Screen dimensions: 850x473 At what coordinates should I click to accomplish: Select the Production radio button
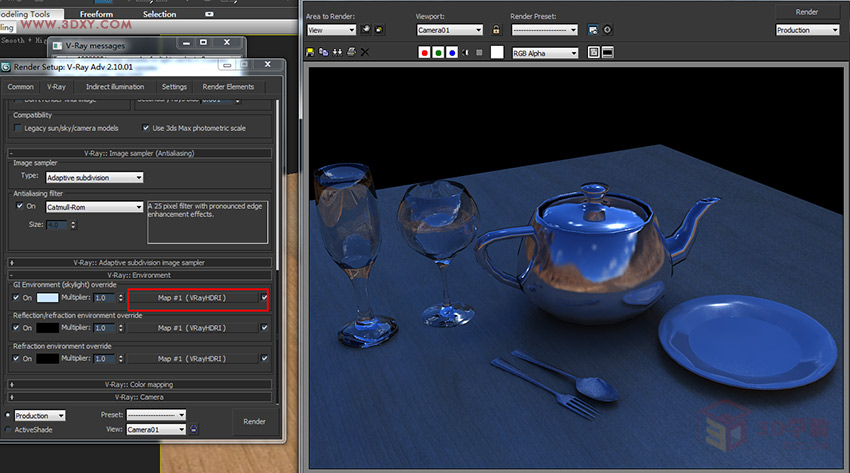pos(8,415)
